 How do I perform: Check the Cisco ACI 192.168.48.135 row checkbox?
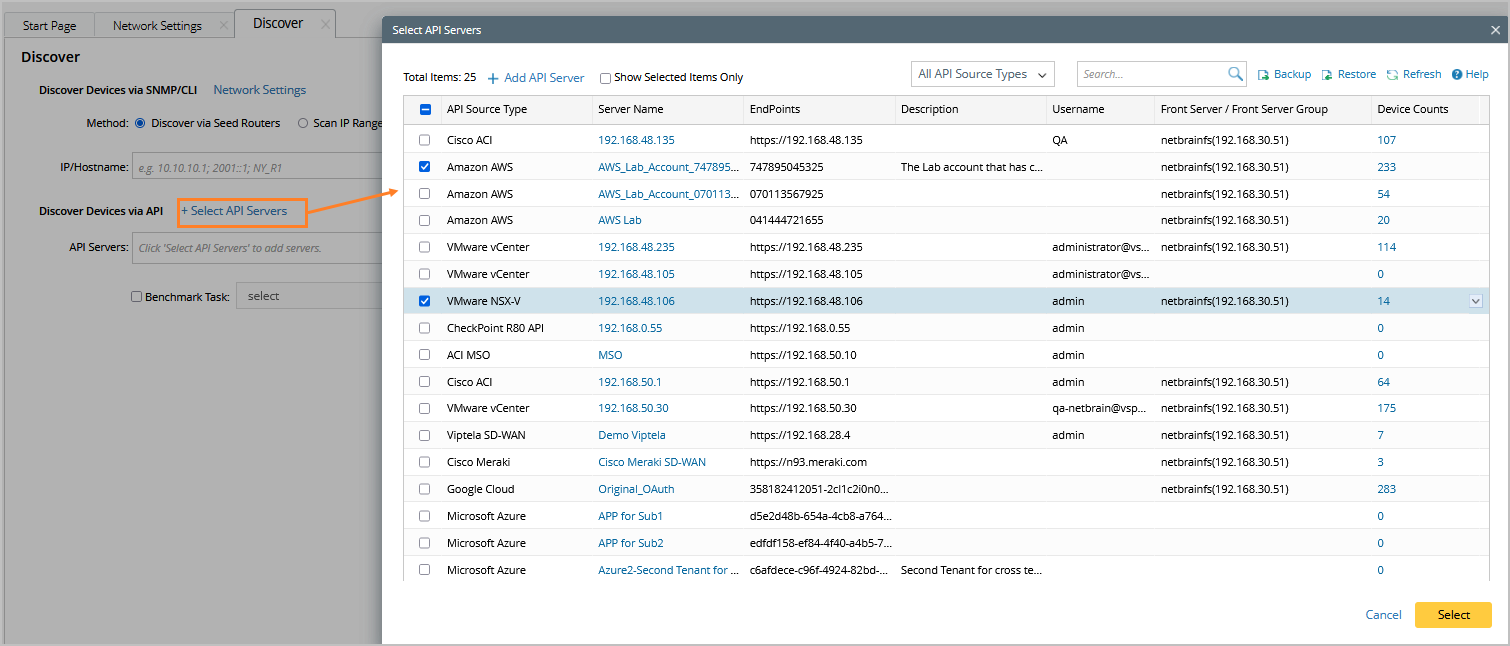(x=425, y=140)
